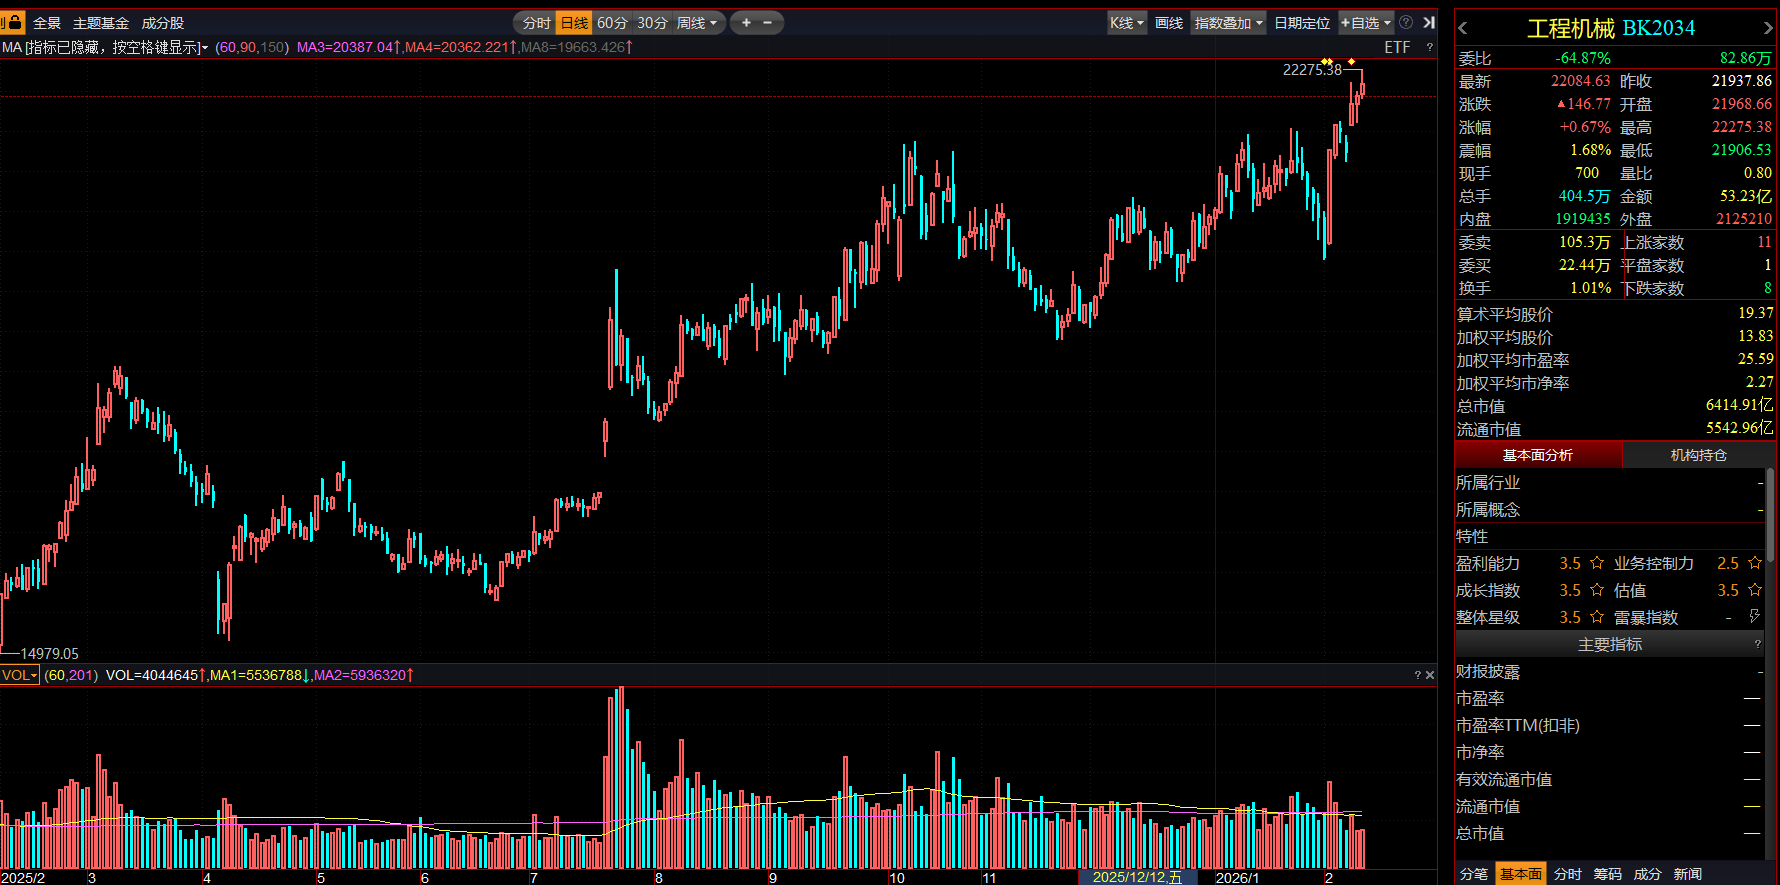
Task: Zoom out chart with minus button
Action: (768, 22)
